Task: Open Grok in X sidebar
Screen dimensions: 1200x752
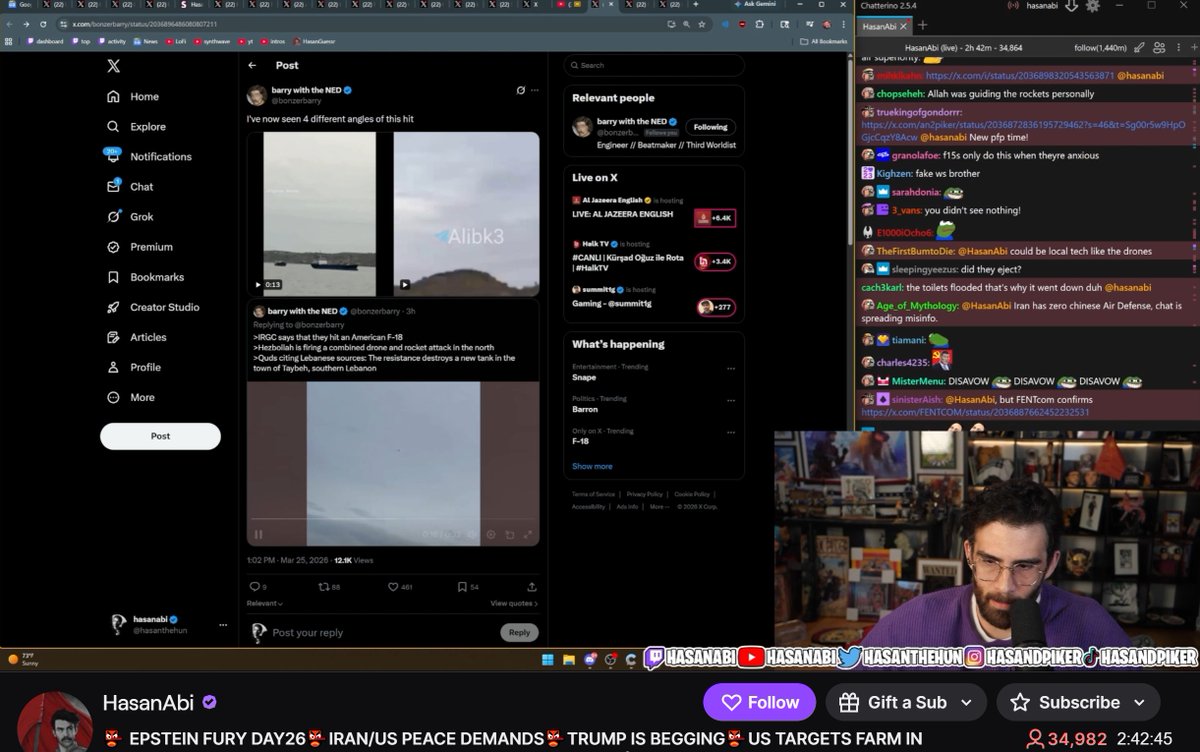Action: (x=130, y=217)
